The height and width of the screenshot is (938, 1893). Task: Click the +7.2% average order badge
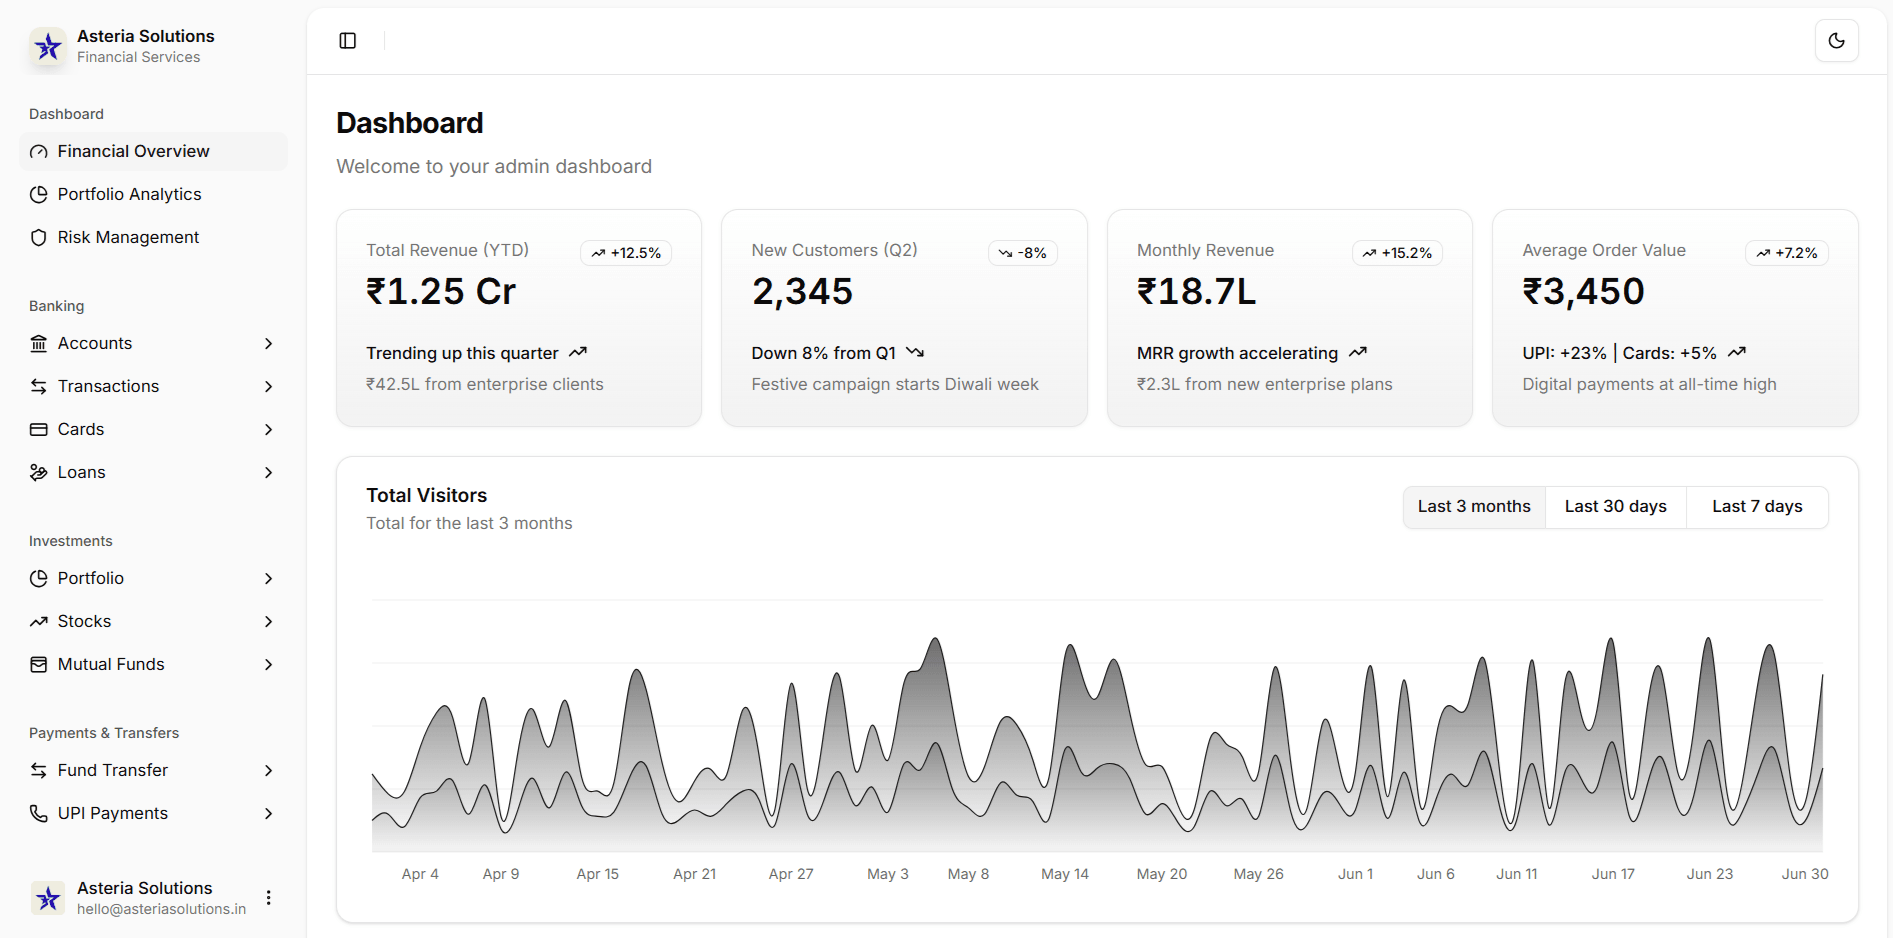(x=1787, y=254)
